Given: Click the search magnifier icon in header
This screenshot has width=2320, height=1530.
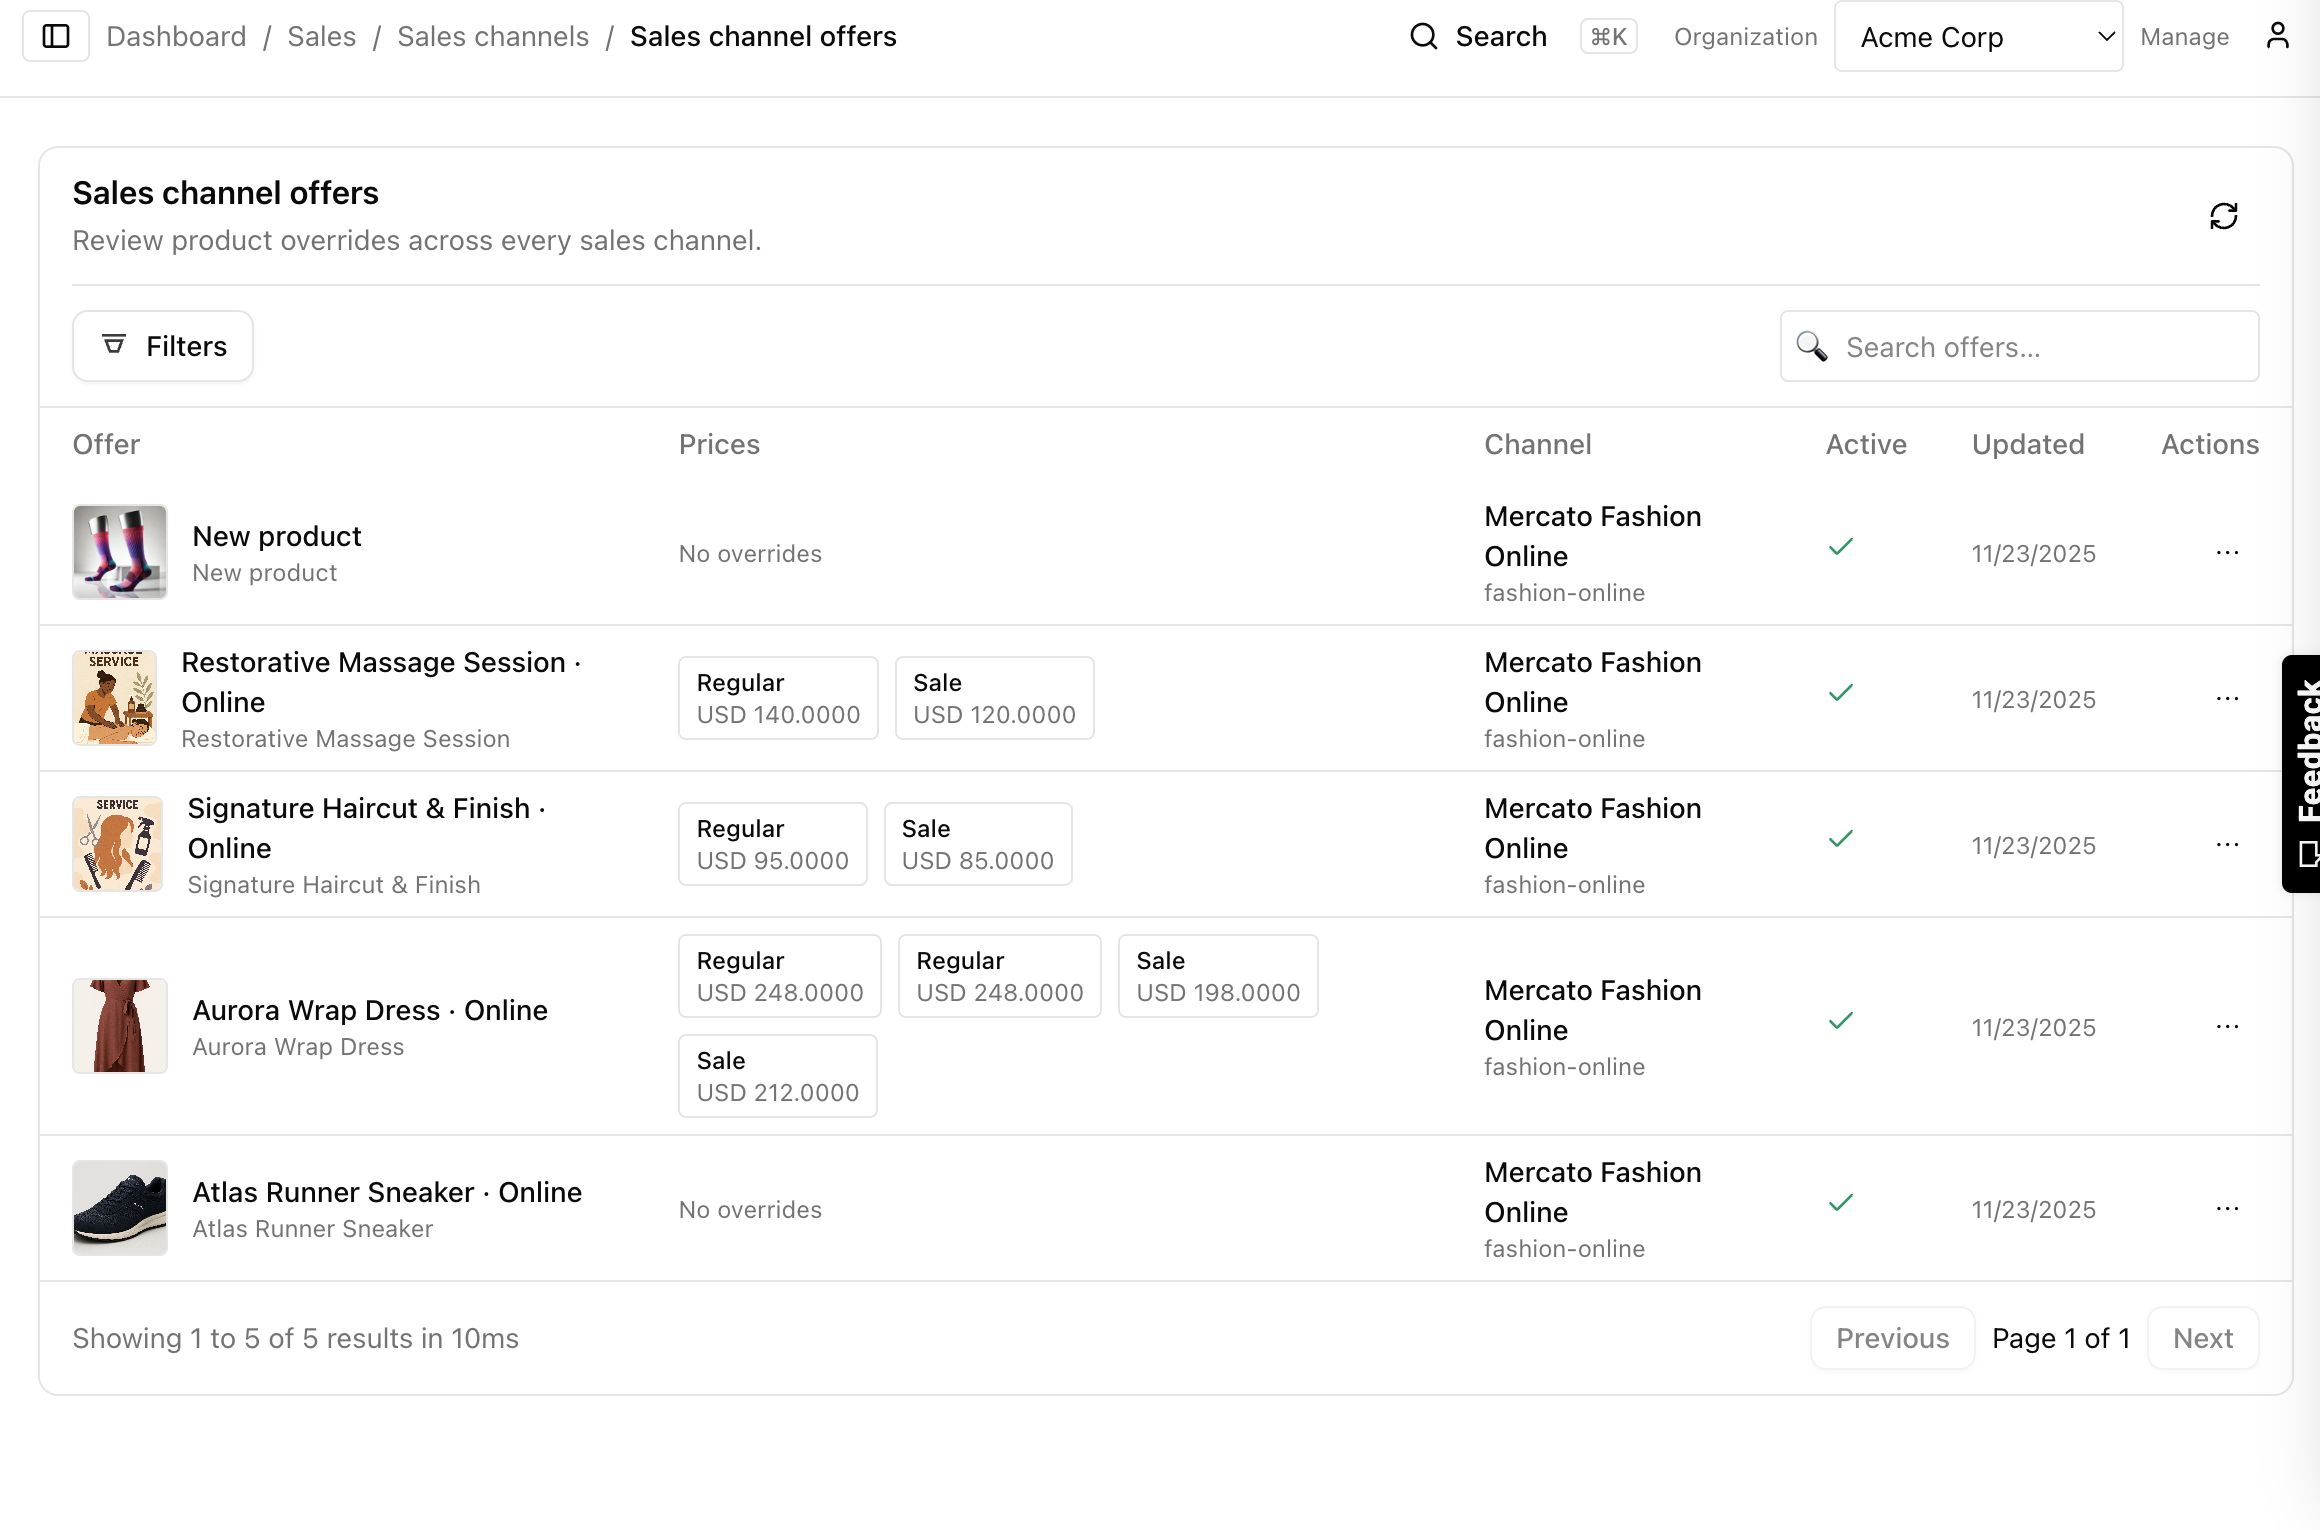Looking at the screenshot, I should [x=1424, y=35].
